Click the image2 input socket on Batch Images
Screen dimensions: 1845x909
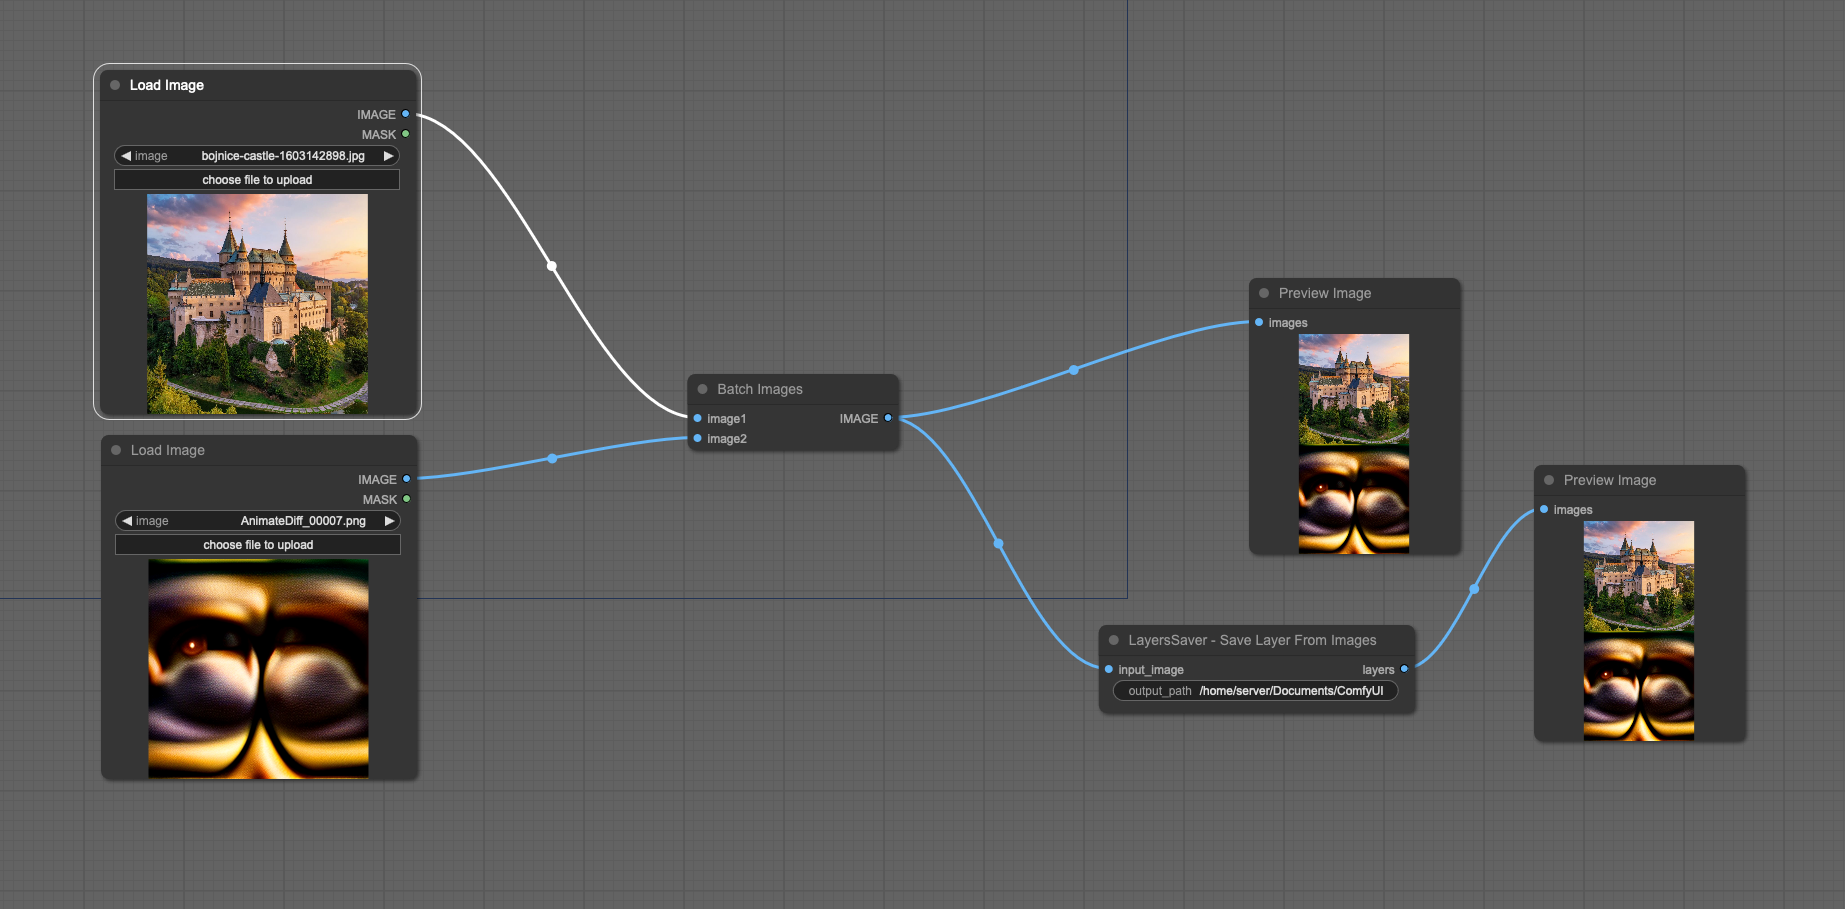697,438
